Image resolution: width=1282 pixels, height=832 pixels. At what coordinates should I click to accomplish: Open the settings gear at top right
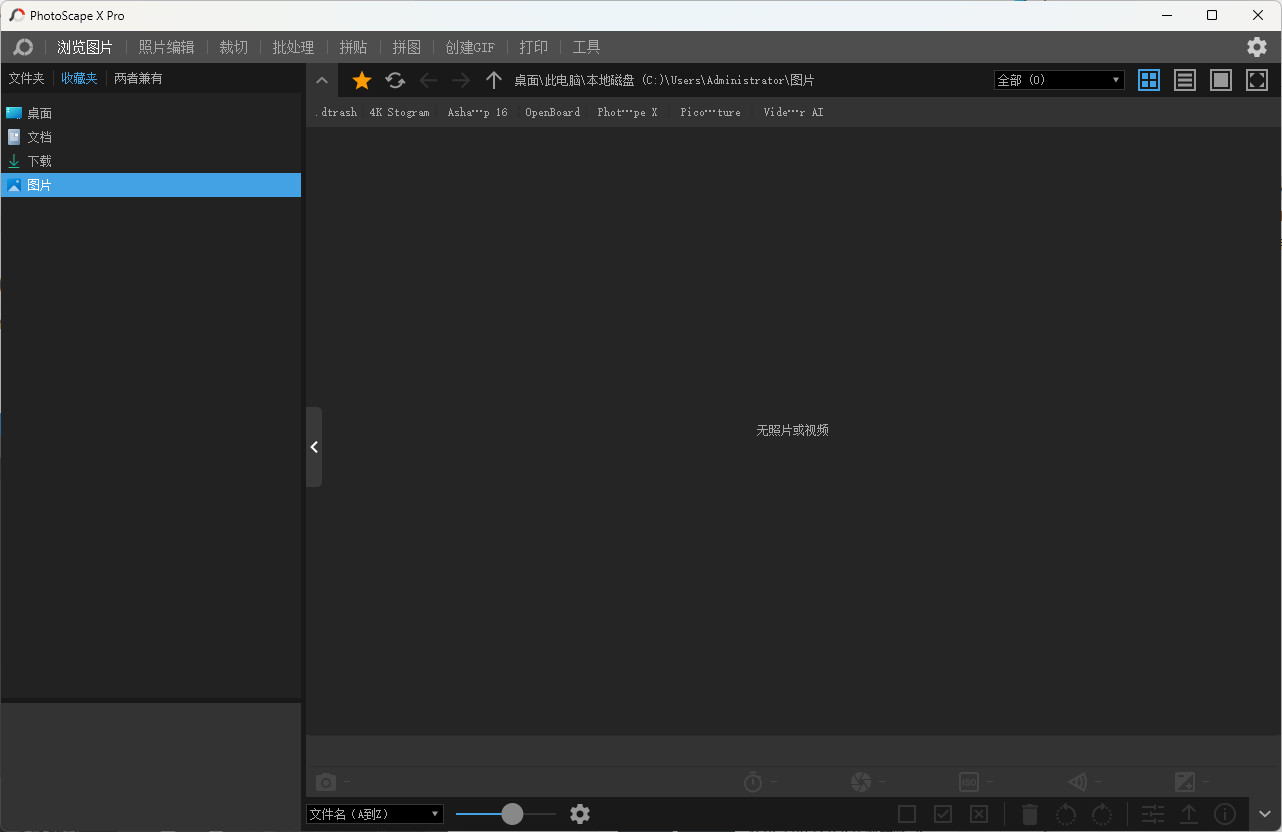click(1257, 47)
